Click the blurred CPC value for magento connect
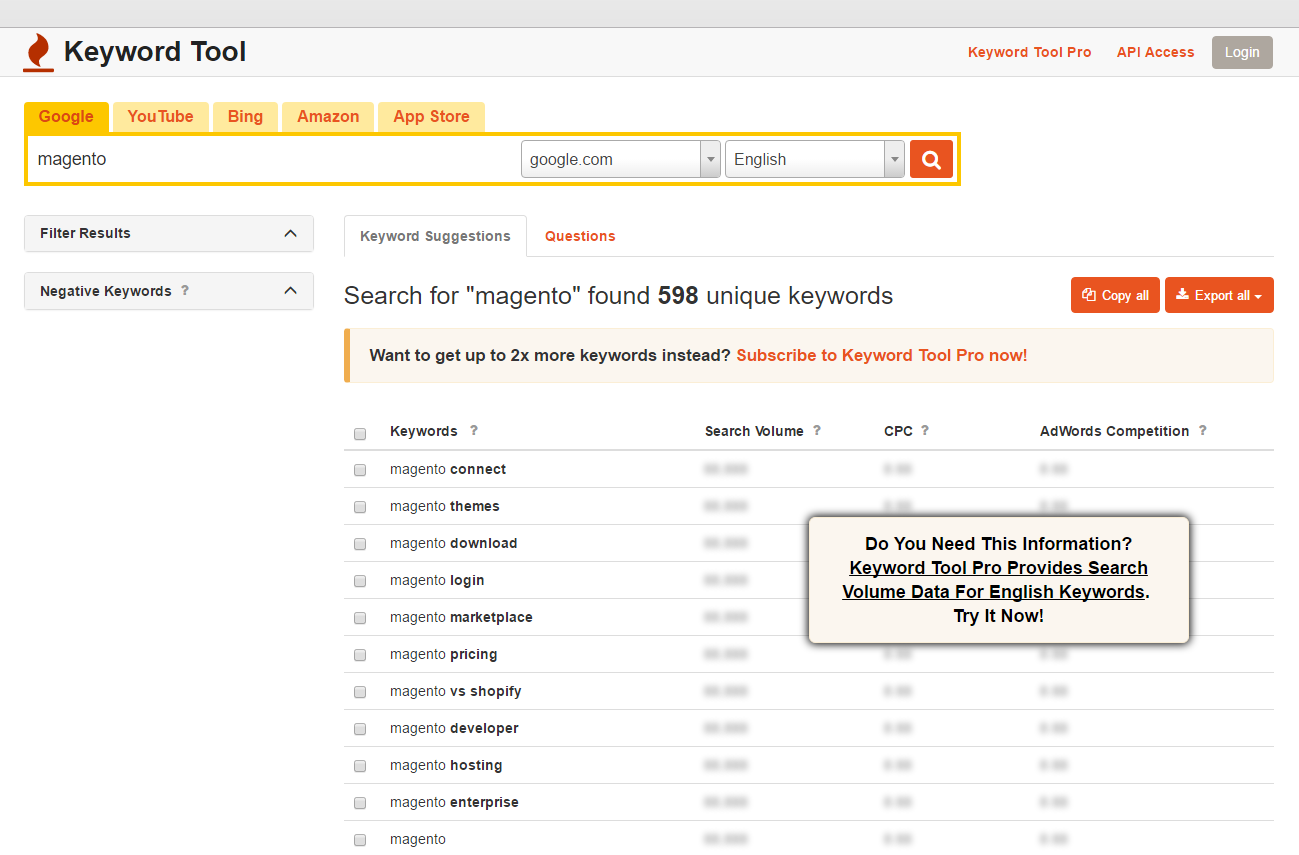 pyautogui.click(x=898, y=469)
